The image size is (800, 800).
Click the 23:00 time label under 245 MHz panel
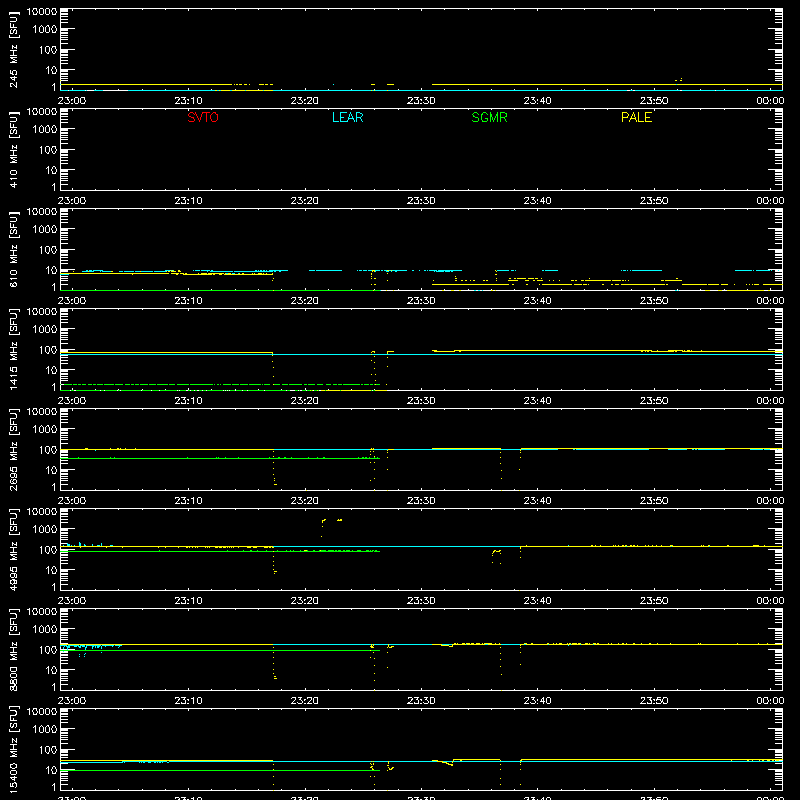click(x=72, y=101)
